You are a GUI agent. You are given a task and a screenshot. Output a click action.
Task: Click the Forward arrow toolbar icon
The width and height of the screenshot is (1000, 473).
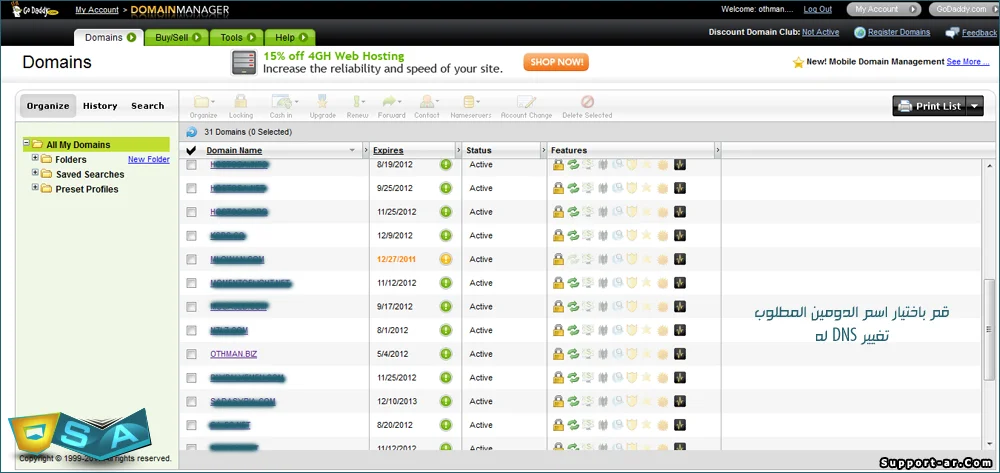coord(391,102)
